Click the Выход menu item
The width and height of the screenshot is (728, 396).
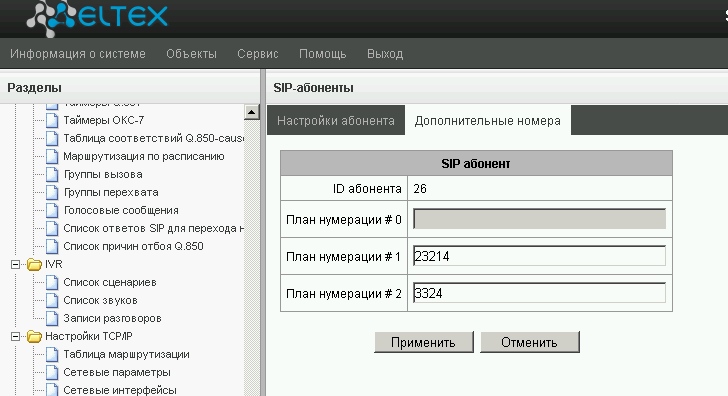coord(385,54)
